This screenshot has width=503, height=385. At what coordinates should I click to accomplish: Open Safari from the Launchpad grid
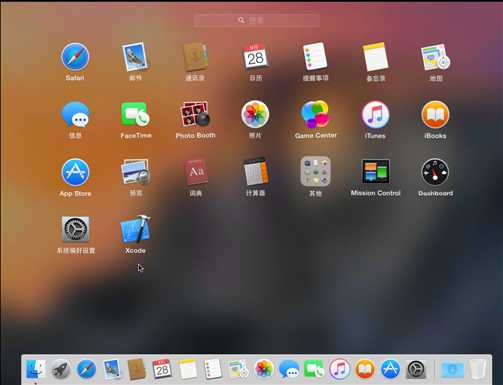point(75,57)
